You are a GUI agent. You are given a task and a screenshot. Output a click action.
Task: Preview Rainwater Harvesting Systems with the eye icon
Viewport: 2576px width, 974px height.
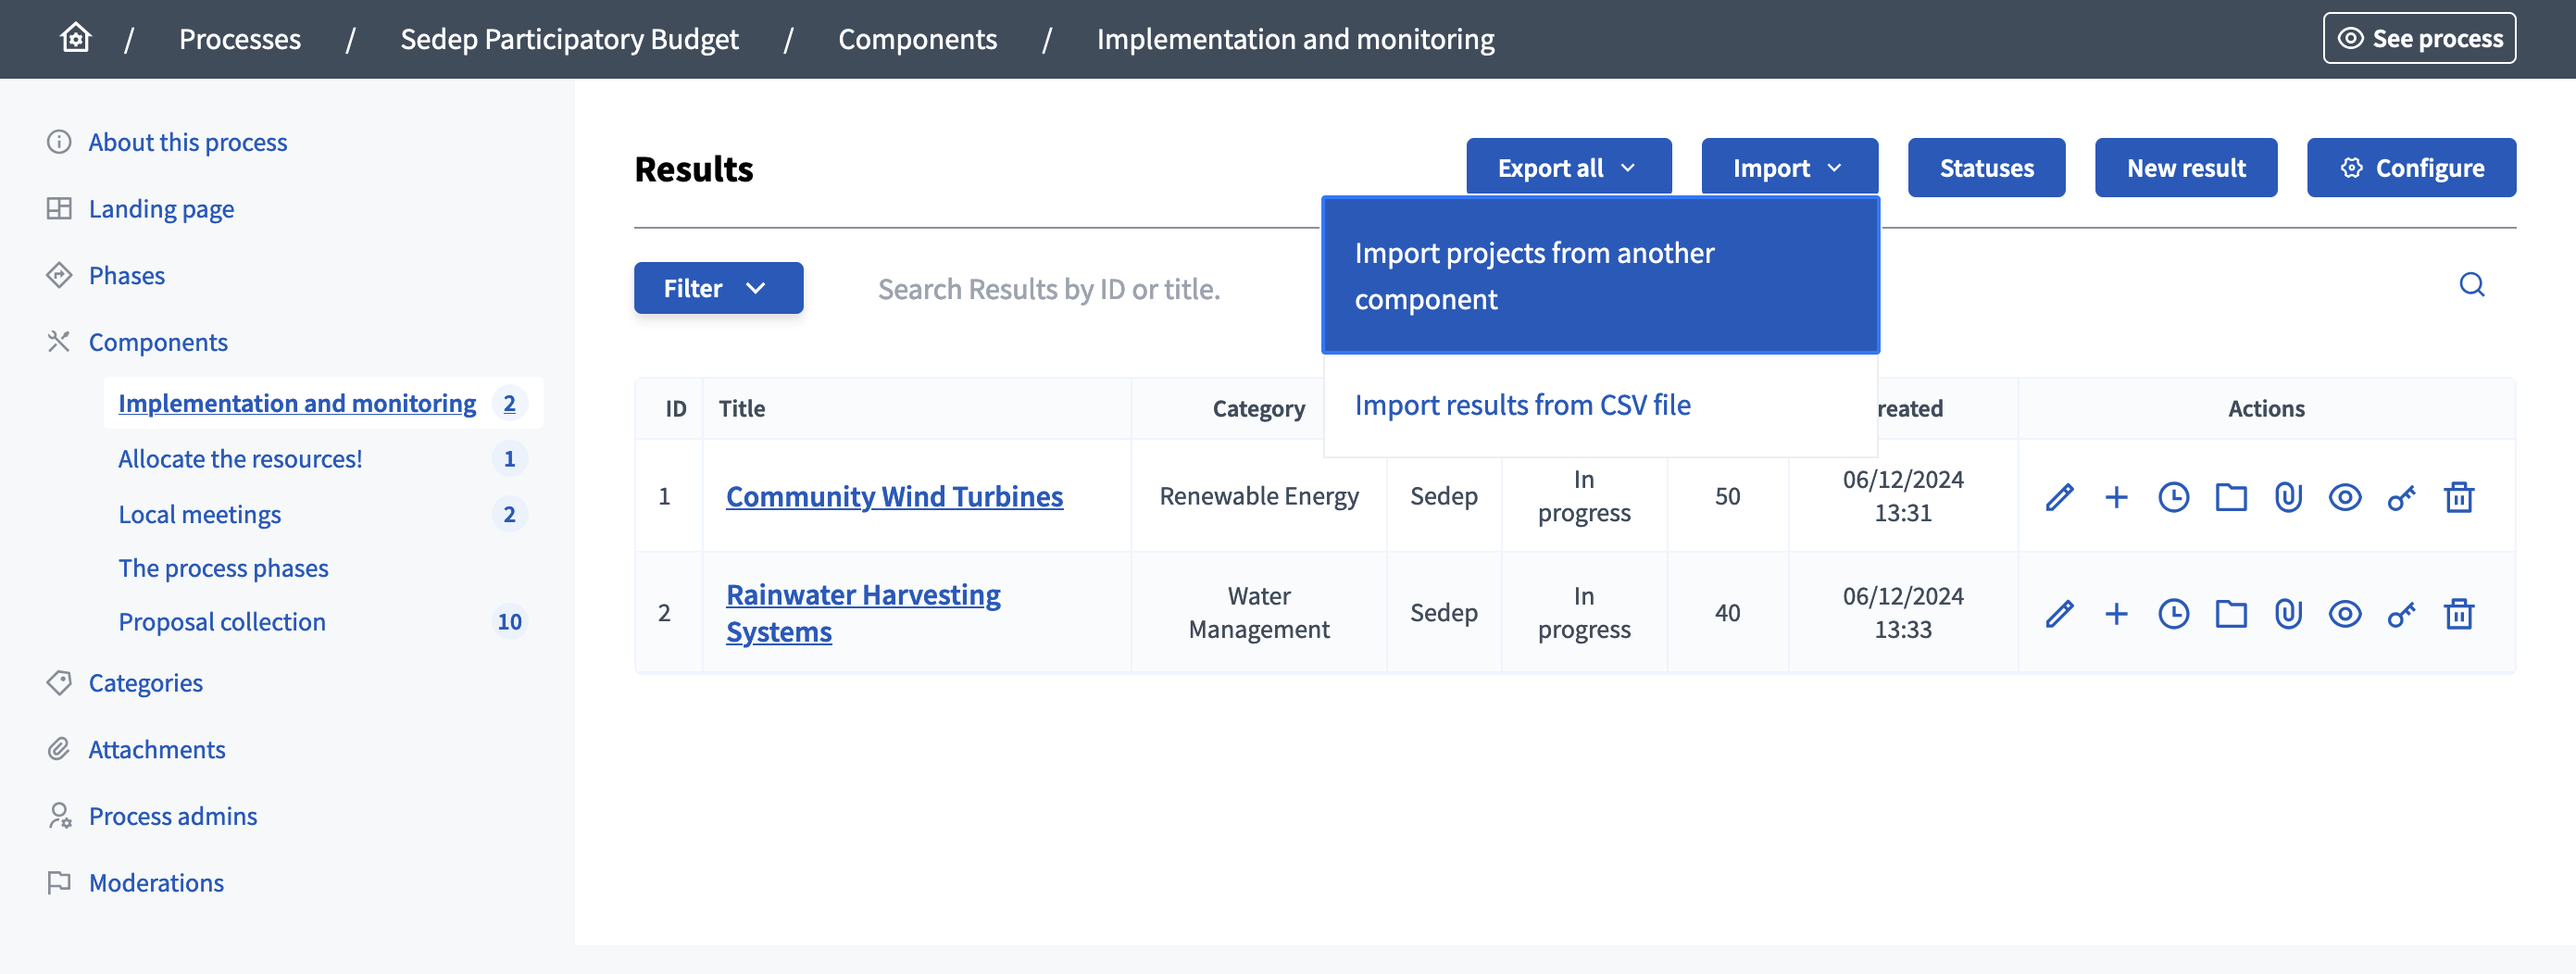click(2345, 613)
